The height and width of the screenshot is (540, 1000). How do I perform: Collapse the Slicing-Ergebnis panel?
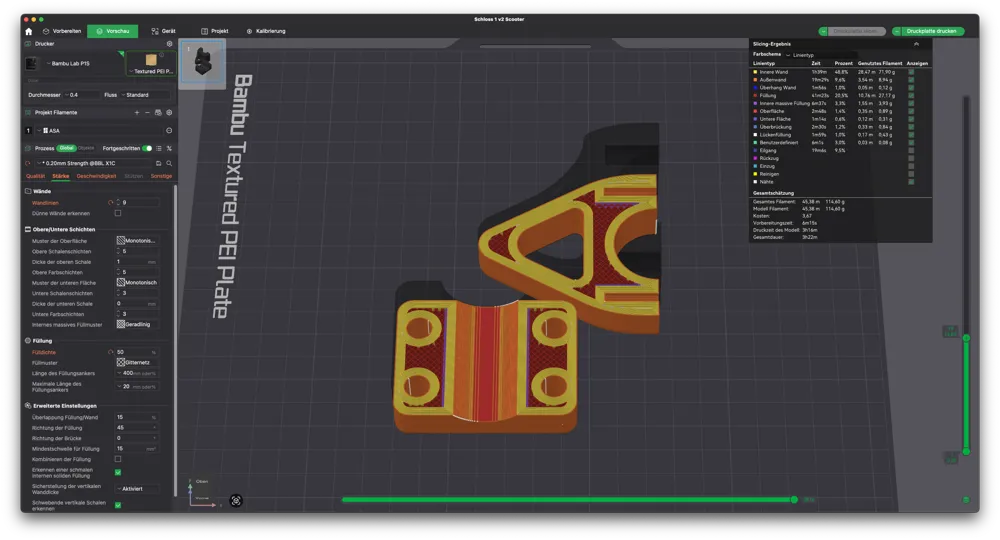(x=916, y=44)
